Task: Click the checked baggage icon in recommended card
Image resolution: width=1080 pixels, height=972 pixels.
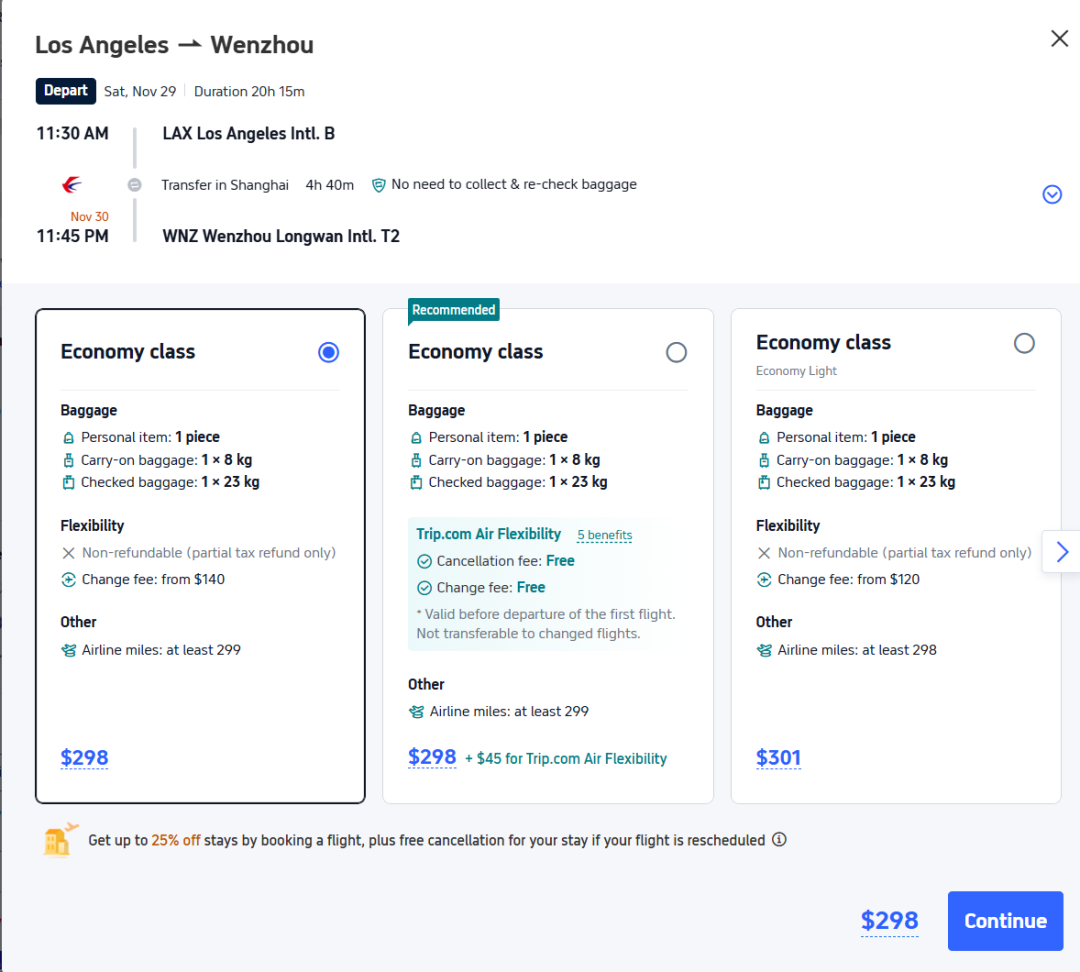Action: pos(416,482)
